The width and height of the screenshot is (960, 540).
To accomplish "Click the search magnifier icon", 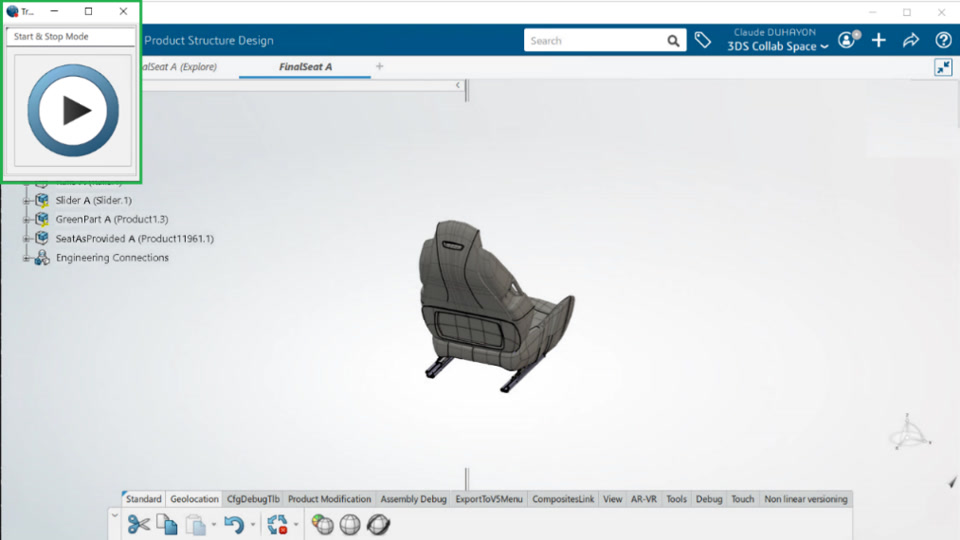I will click(673, 41).
